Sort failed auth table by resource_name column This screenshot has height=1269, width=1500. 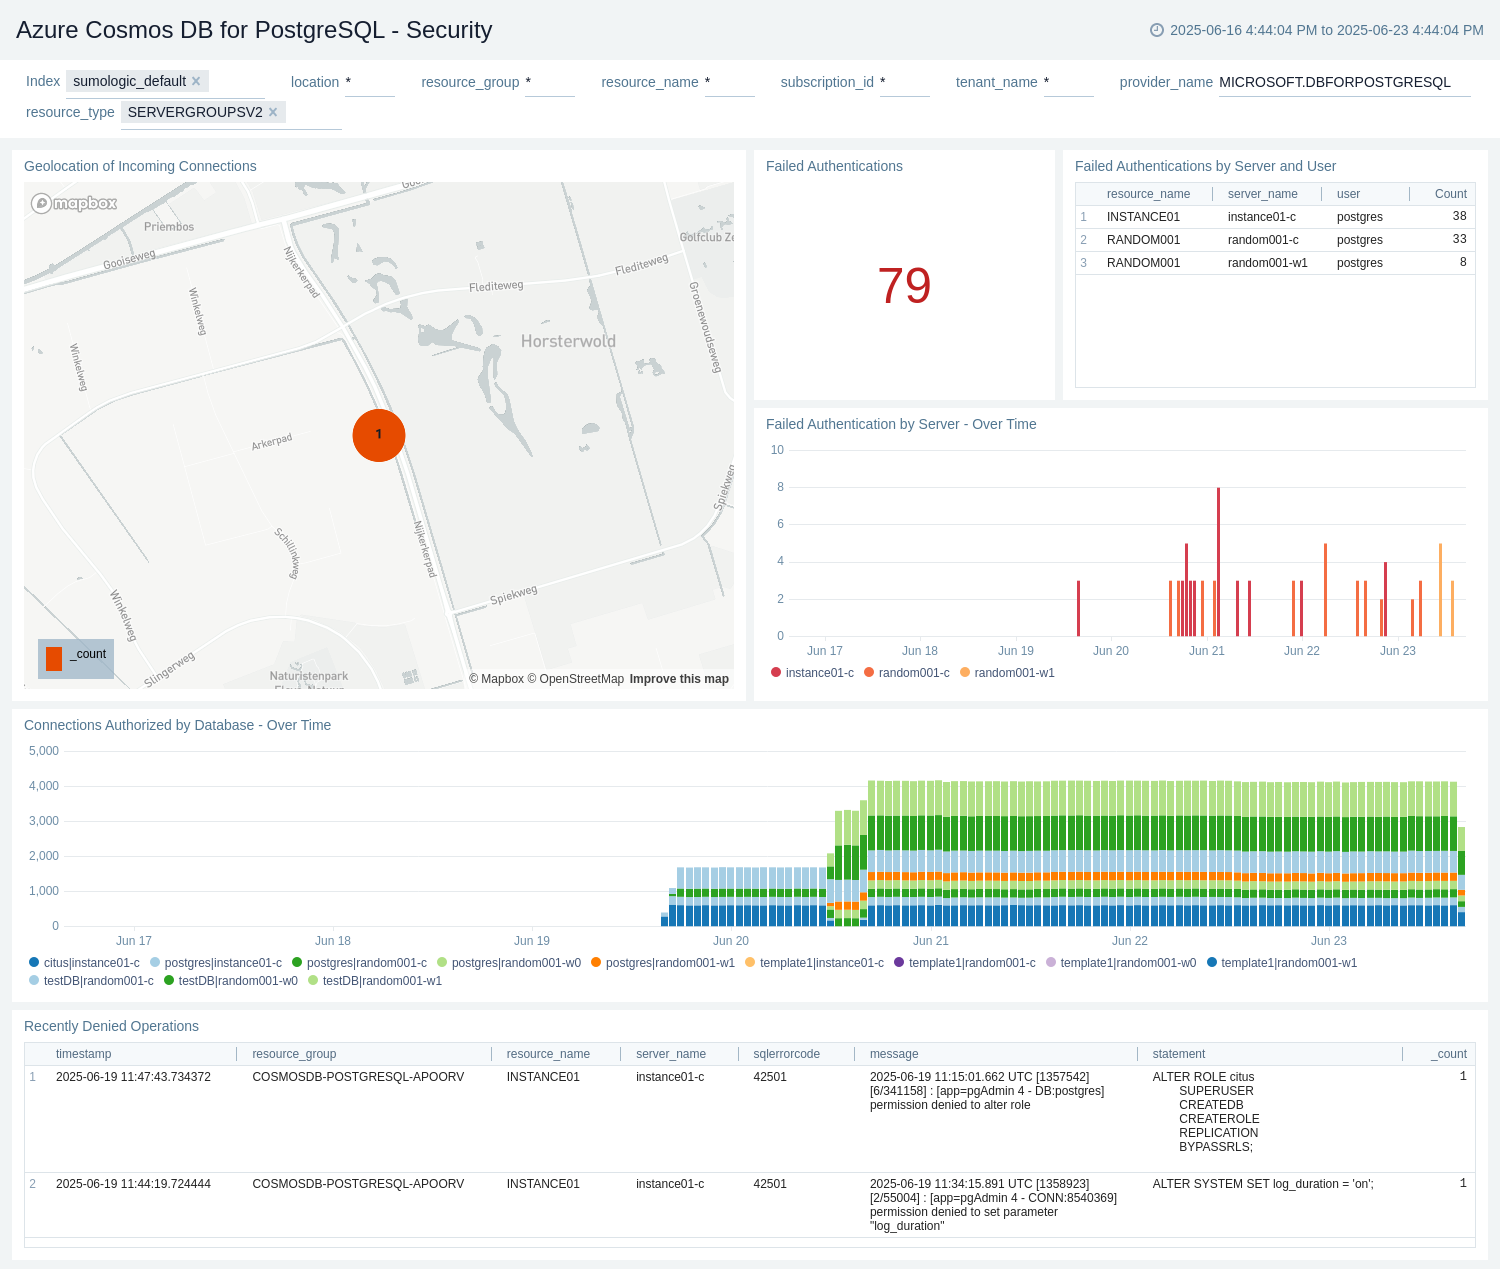1148,194
